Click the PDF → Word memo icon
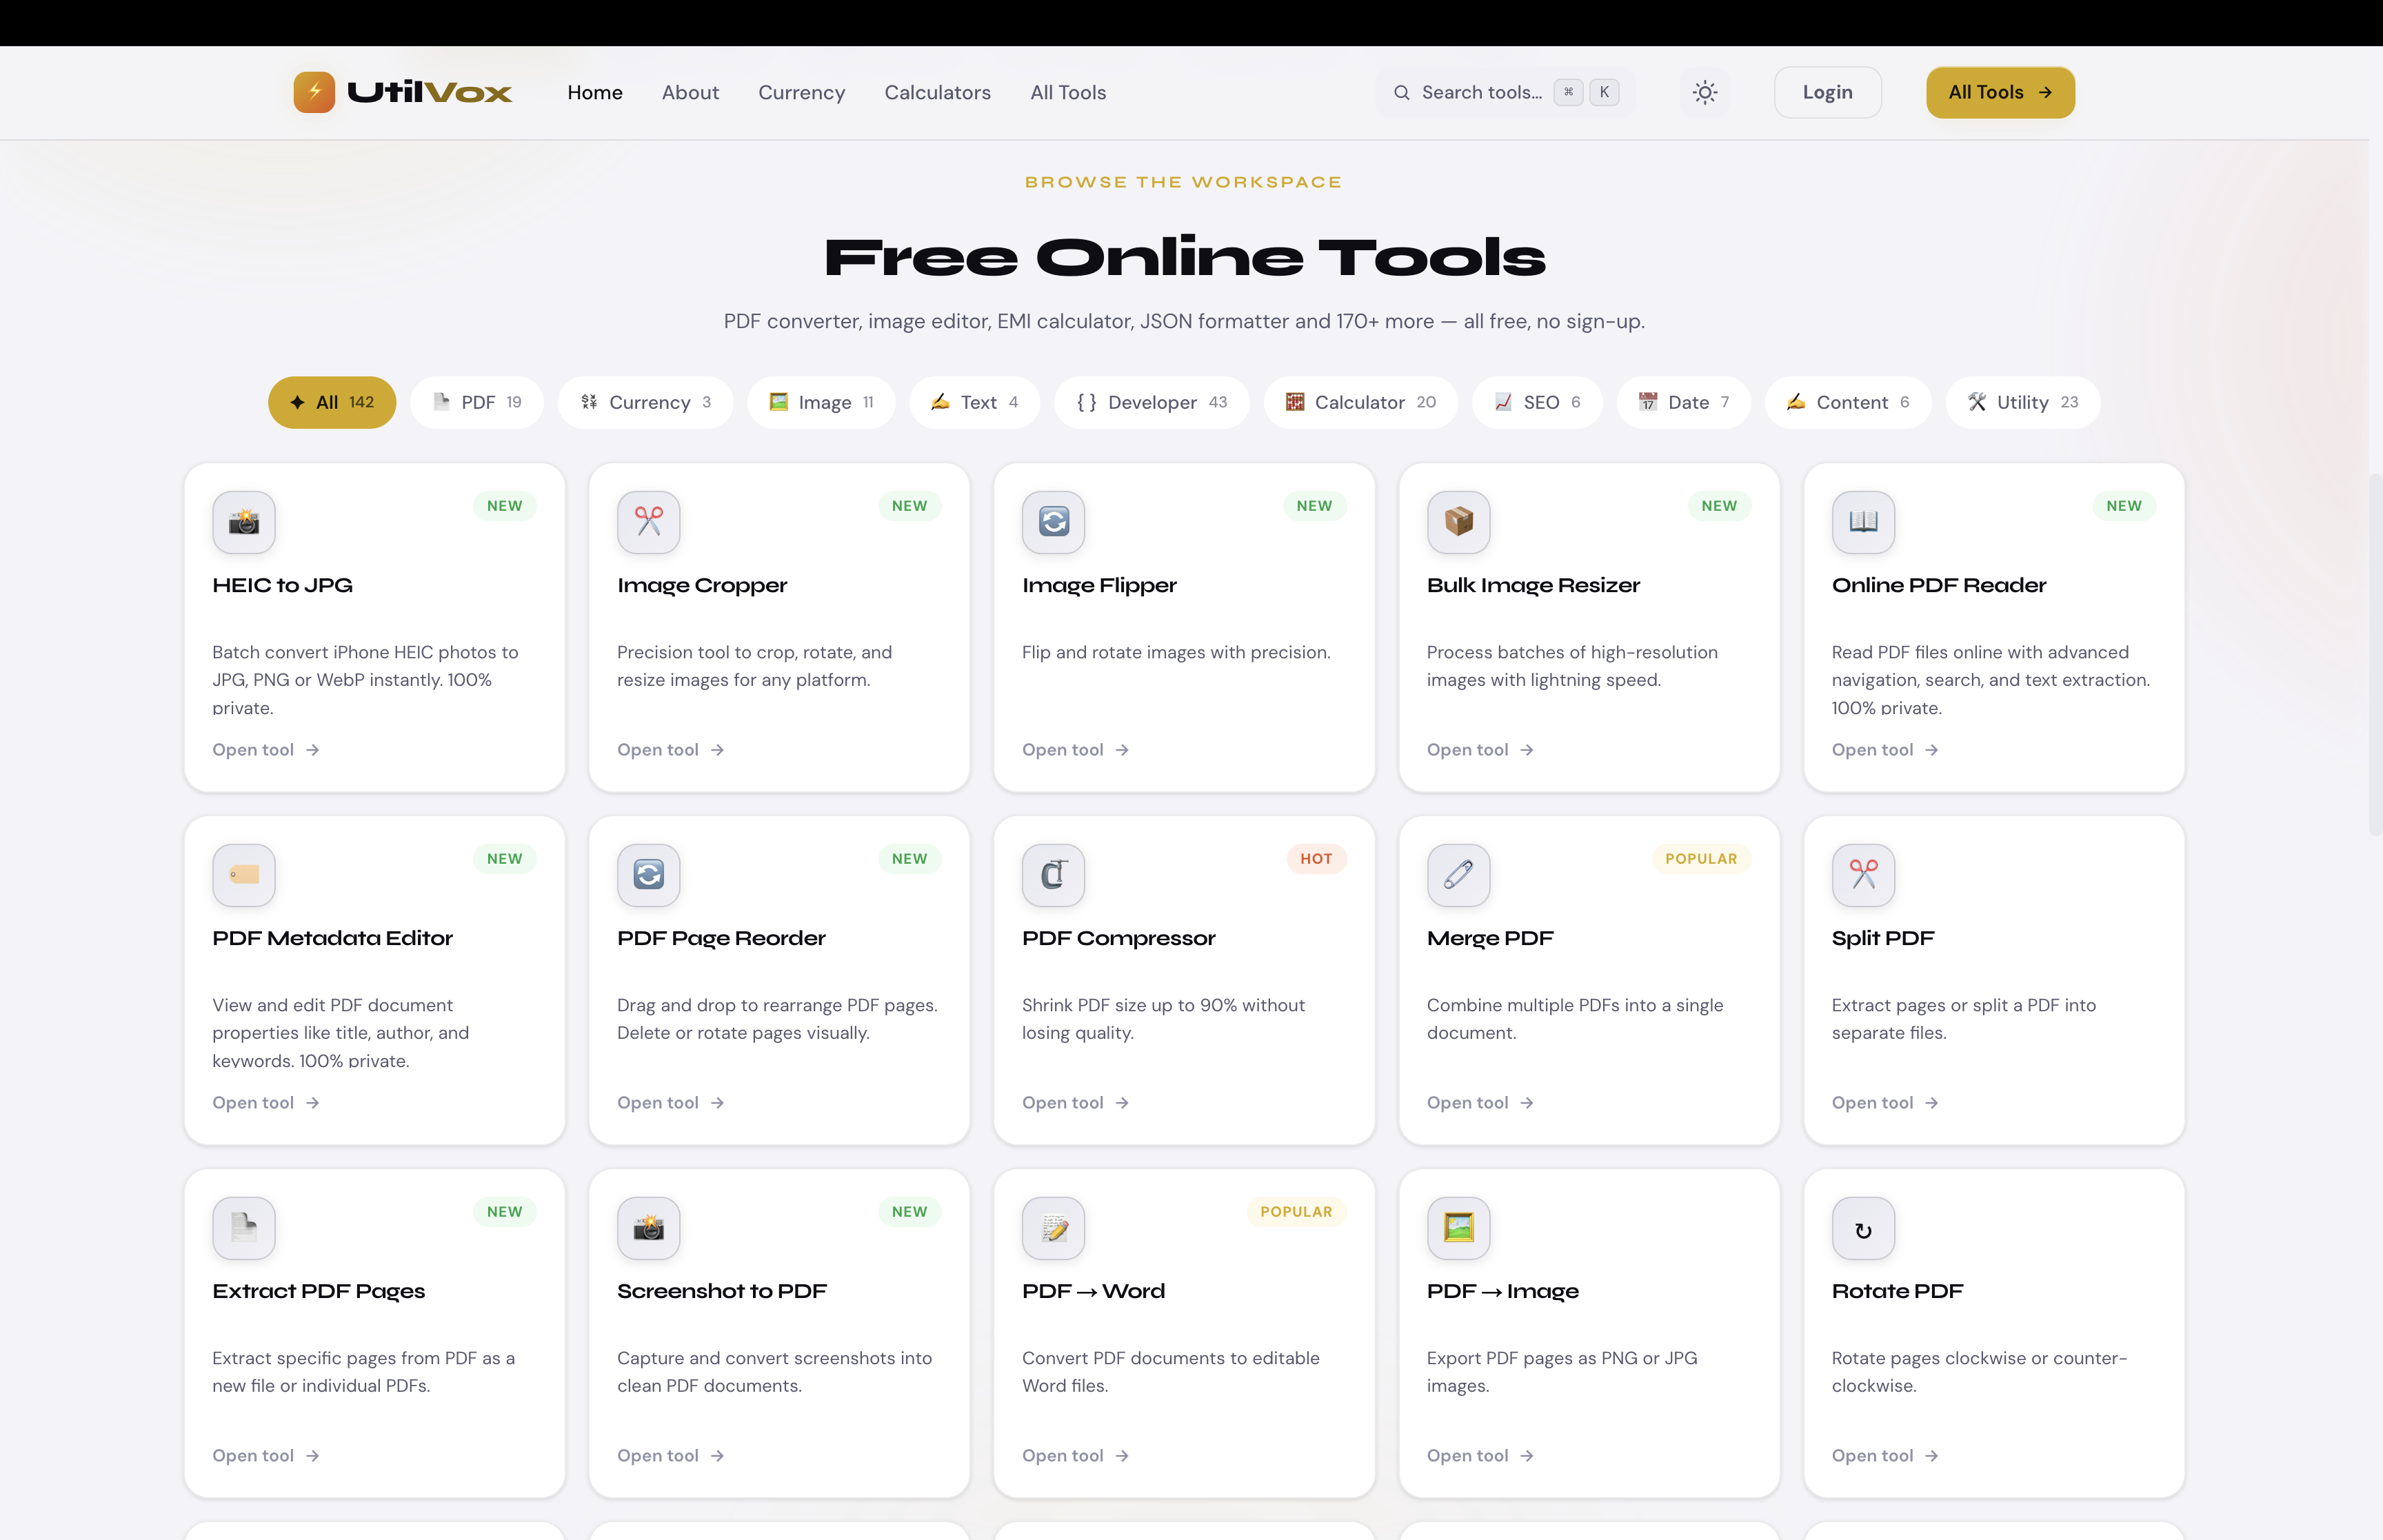The height and width of the screenshot is (1540, 2383). (1054, 1228)
